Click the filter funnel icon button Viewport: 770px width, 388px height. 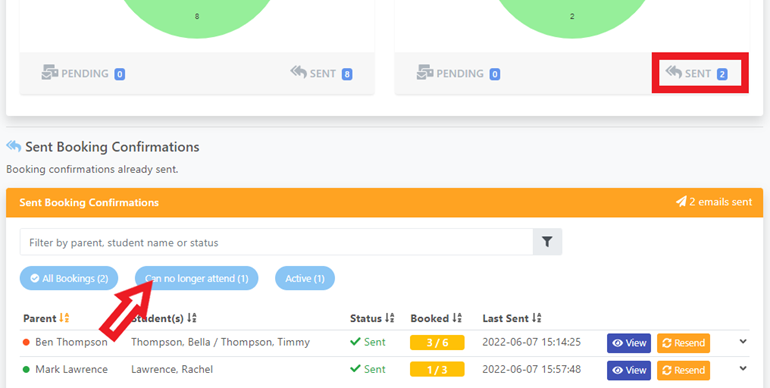click(x=547, y=242)
